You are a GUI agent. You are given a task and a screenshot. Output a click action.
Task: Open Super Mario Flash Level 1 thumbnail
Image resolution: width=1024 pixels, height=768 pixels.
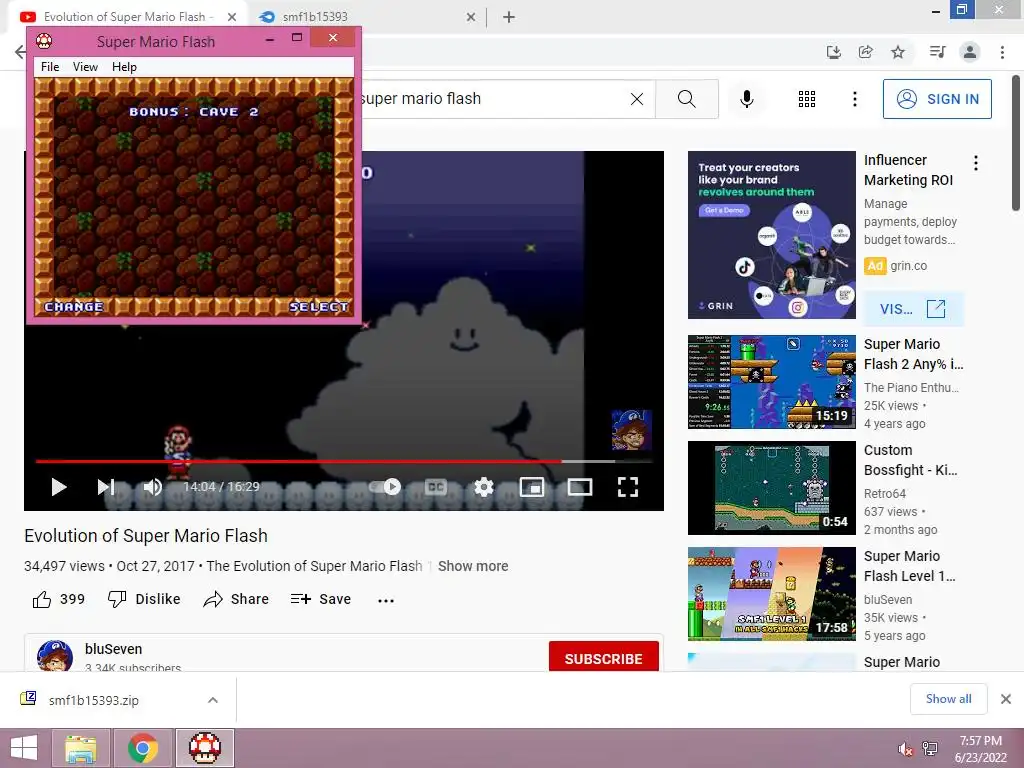(x=771, y=594)
